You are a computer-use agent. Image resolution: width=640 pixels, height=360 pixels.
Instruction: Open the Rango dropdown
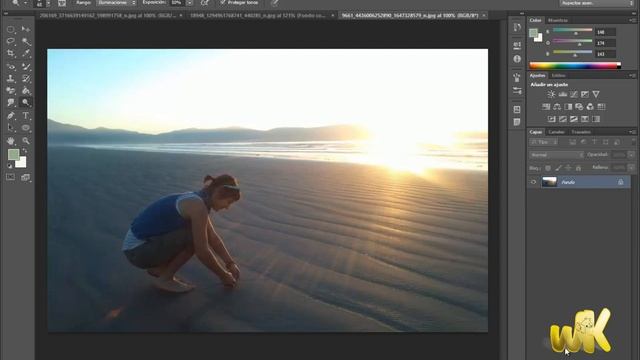pos(116,2)
